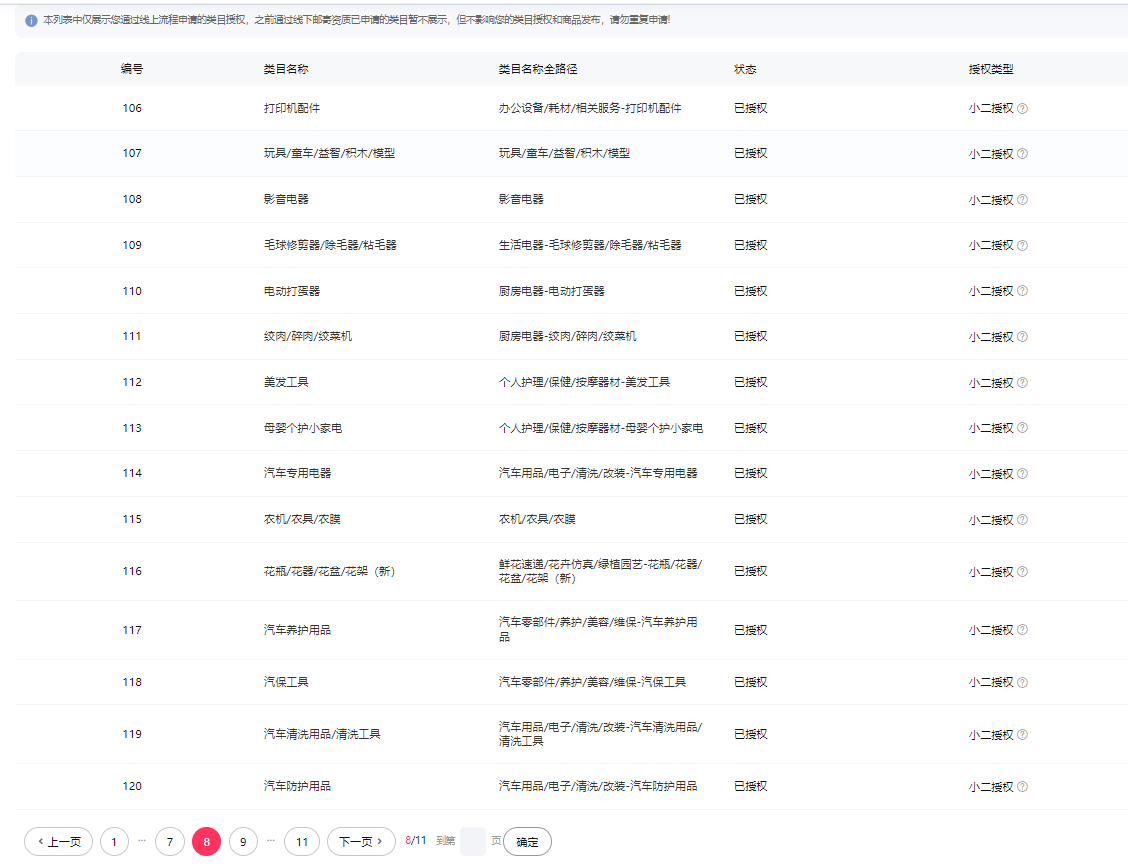
Task: Open page 7 in pagination
Action: (x=170, y=842)
